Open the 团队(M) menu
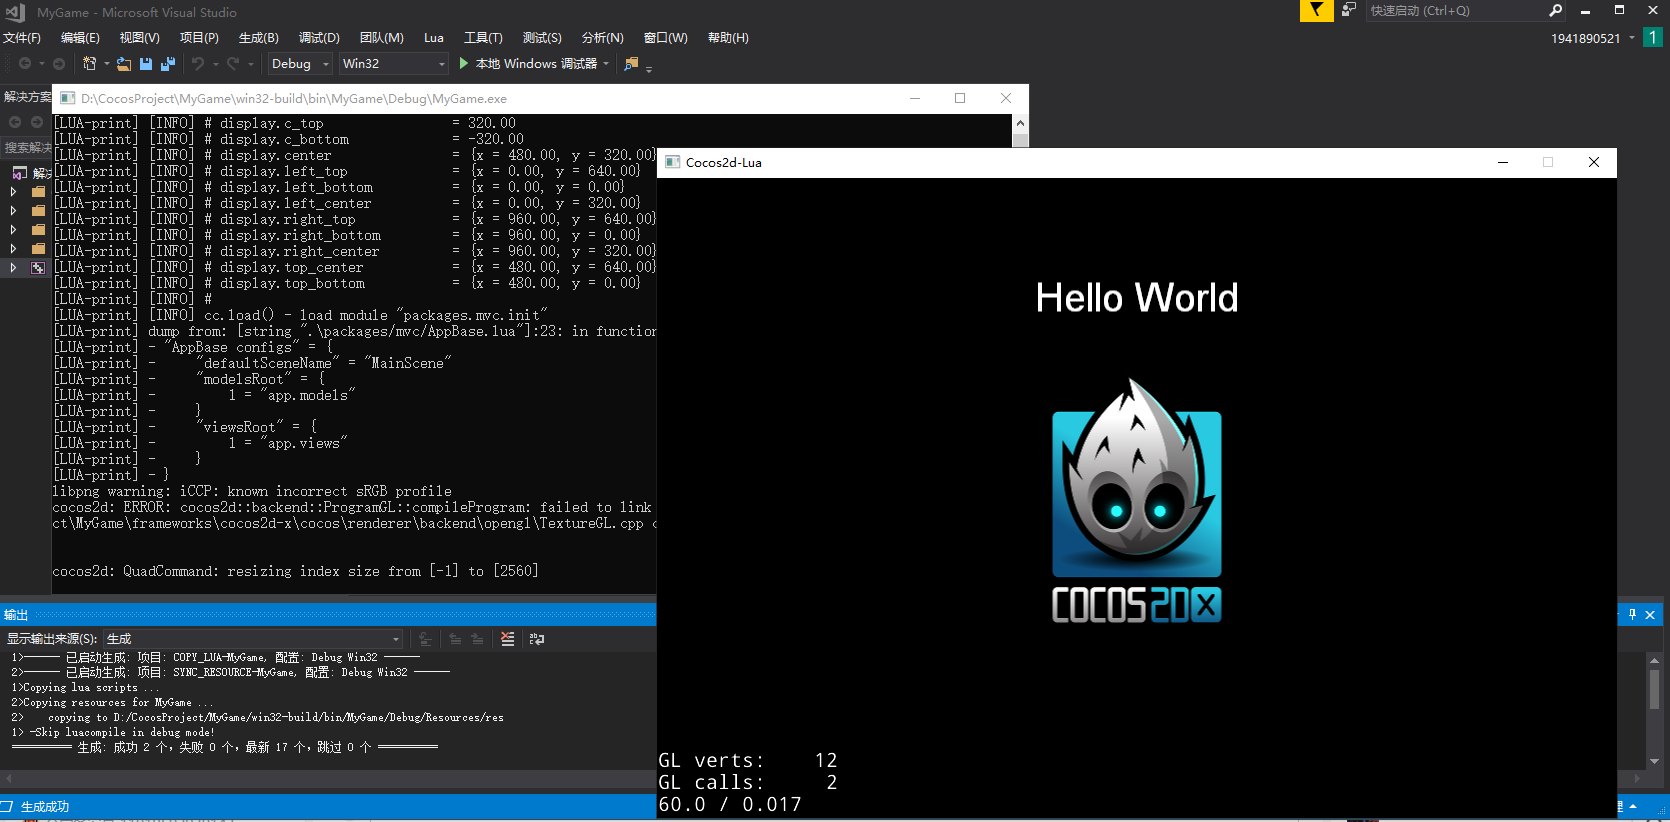The width and height of the screenshot is (1670, 822). (381, 38)
